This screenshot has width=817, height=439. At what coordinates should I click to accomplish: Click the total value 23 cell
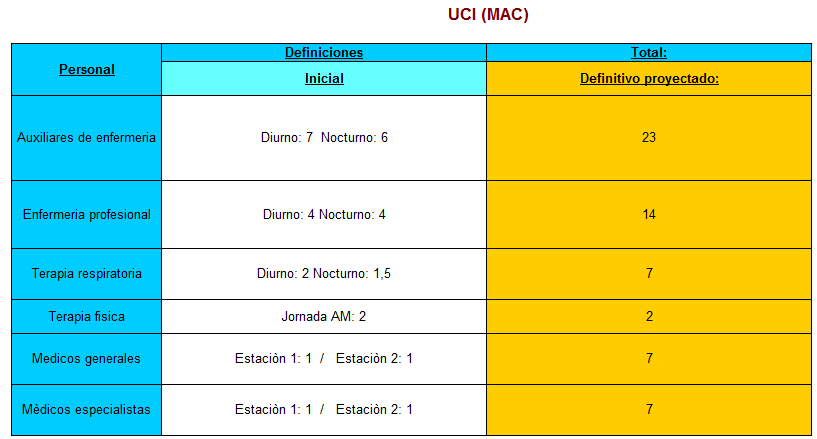648,137
